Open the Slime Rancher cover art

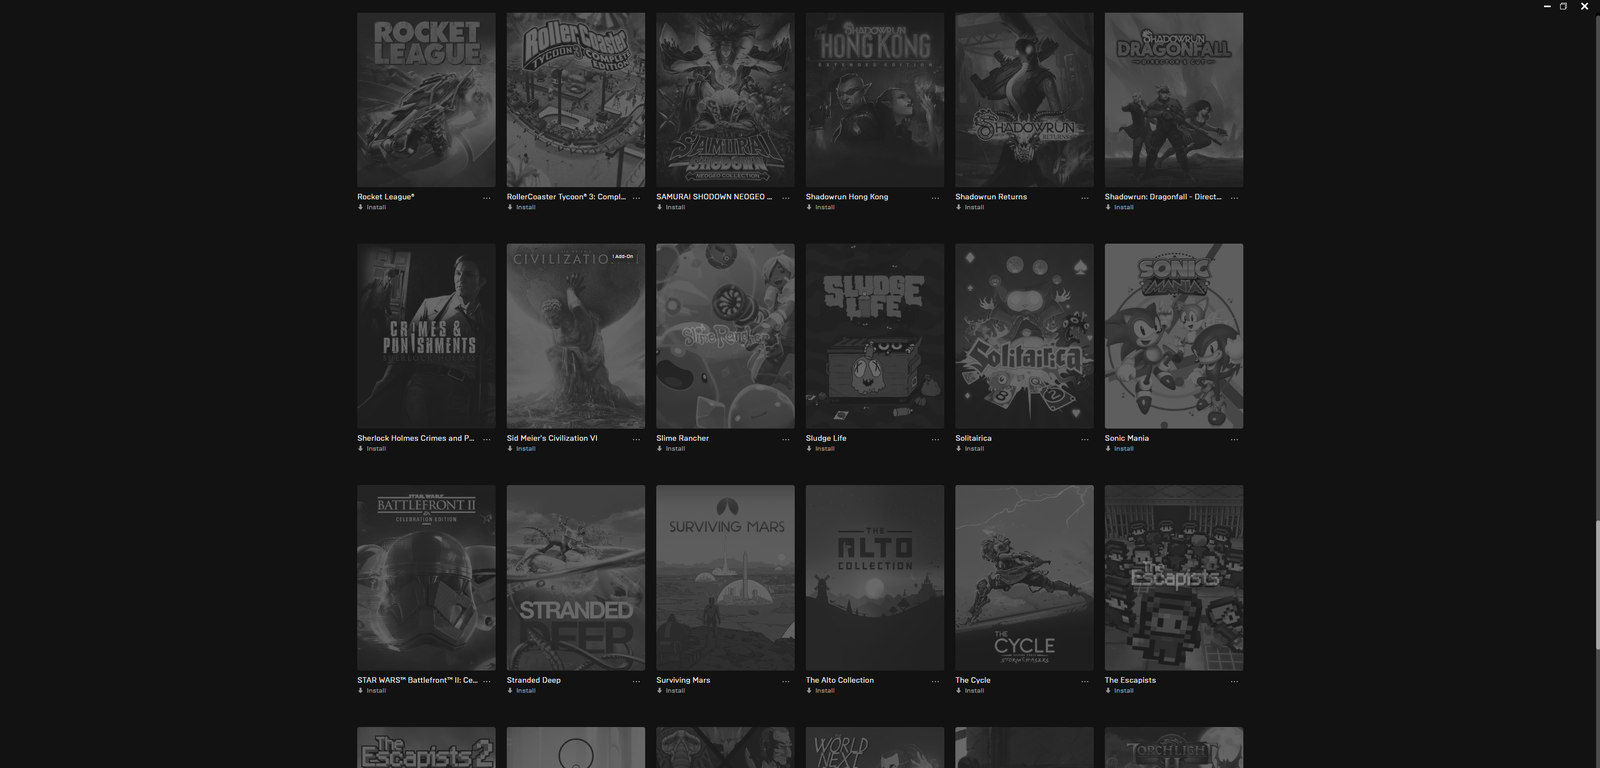725,336
